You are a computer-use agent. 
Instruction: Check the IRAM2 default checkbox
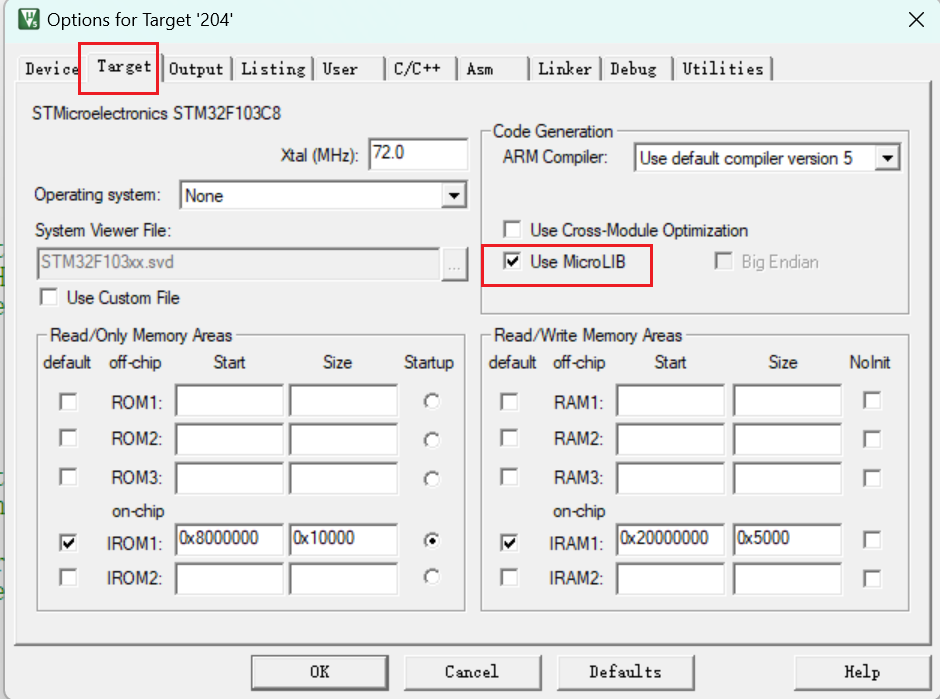click(x=509, y=578)
